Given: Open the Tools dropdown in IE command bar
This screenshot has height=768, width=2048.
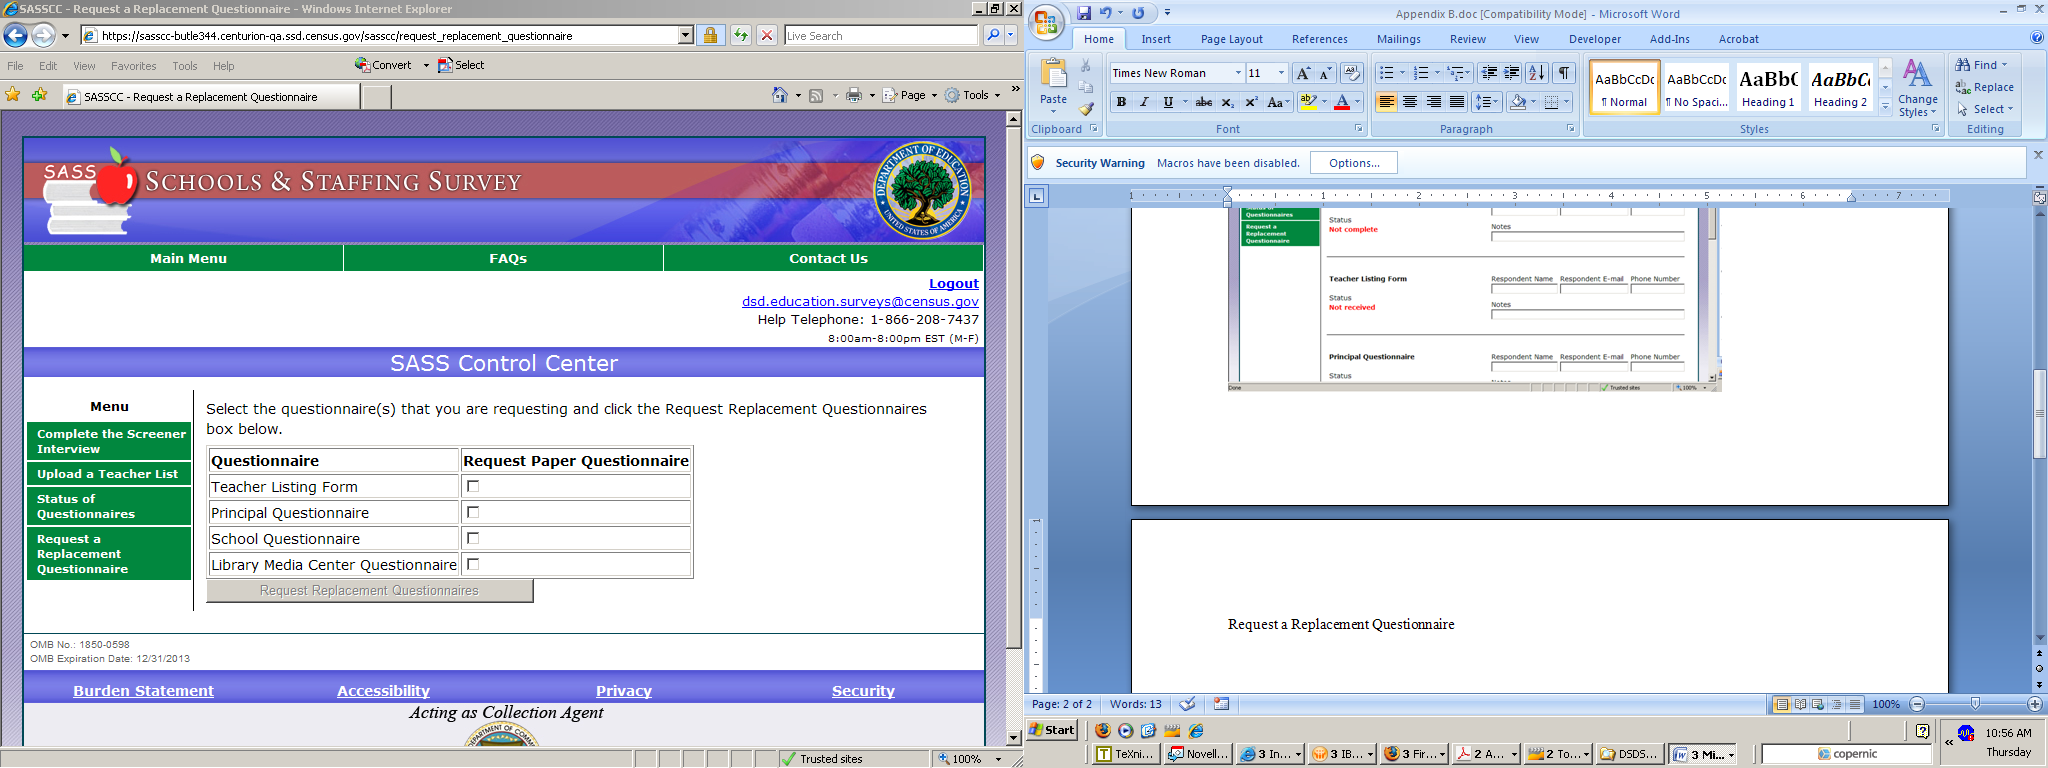Looking at the screenshot, I should 973,95.
